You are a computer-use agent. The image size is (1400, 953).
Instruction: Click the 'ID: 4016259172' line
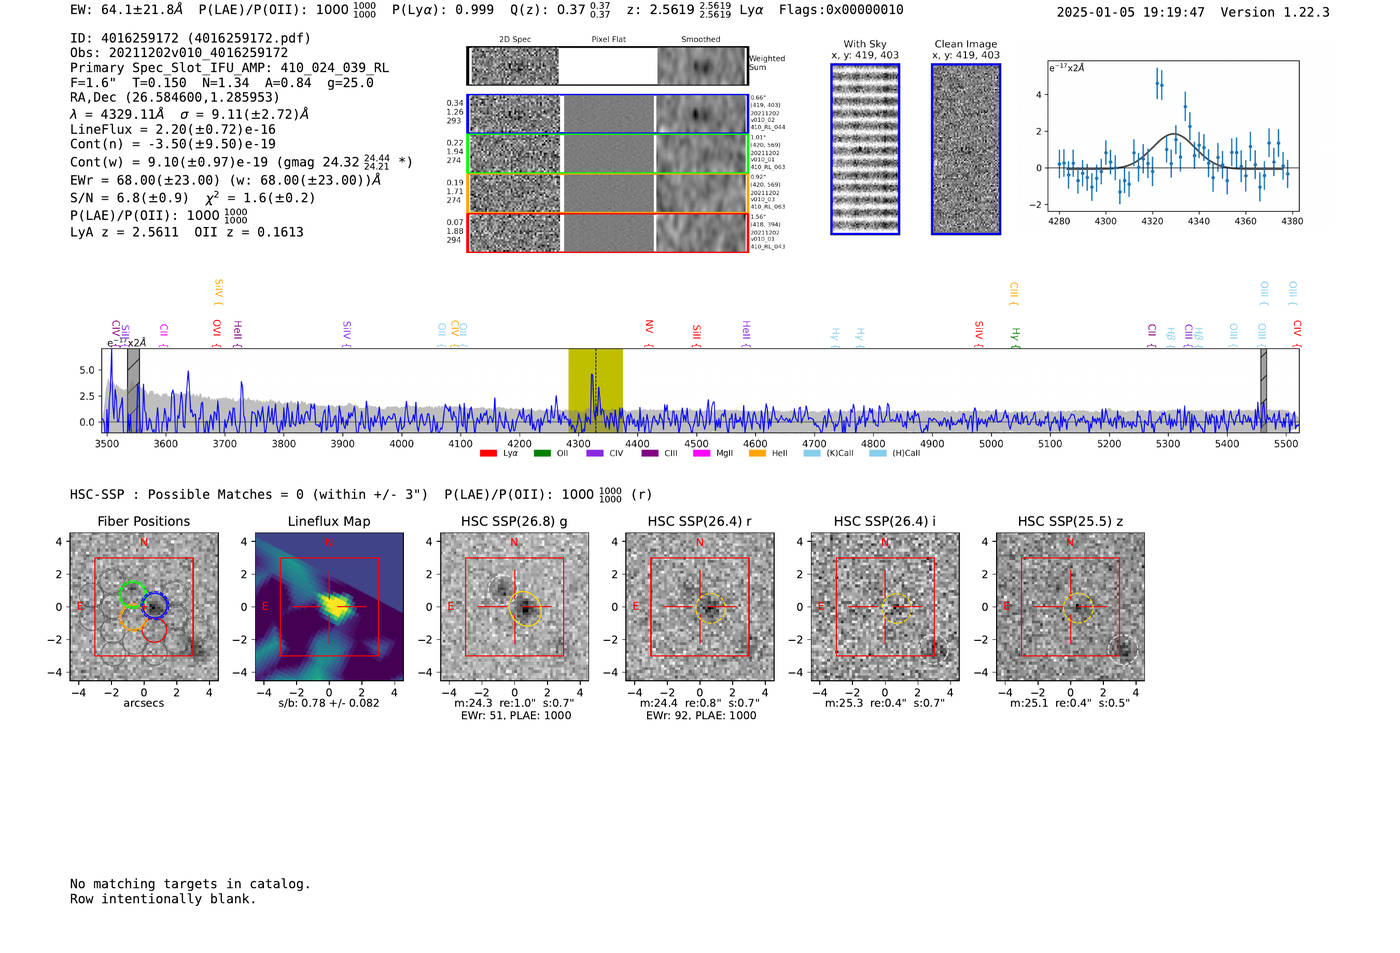[x=190, y=38]
